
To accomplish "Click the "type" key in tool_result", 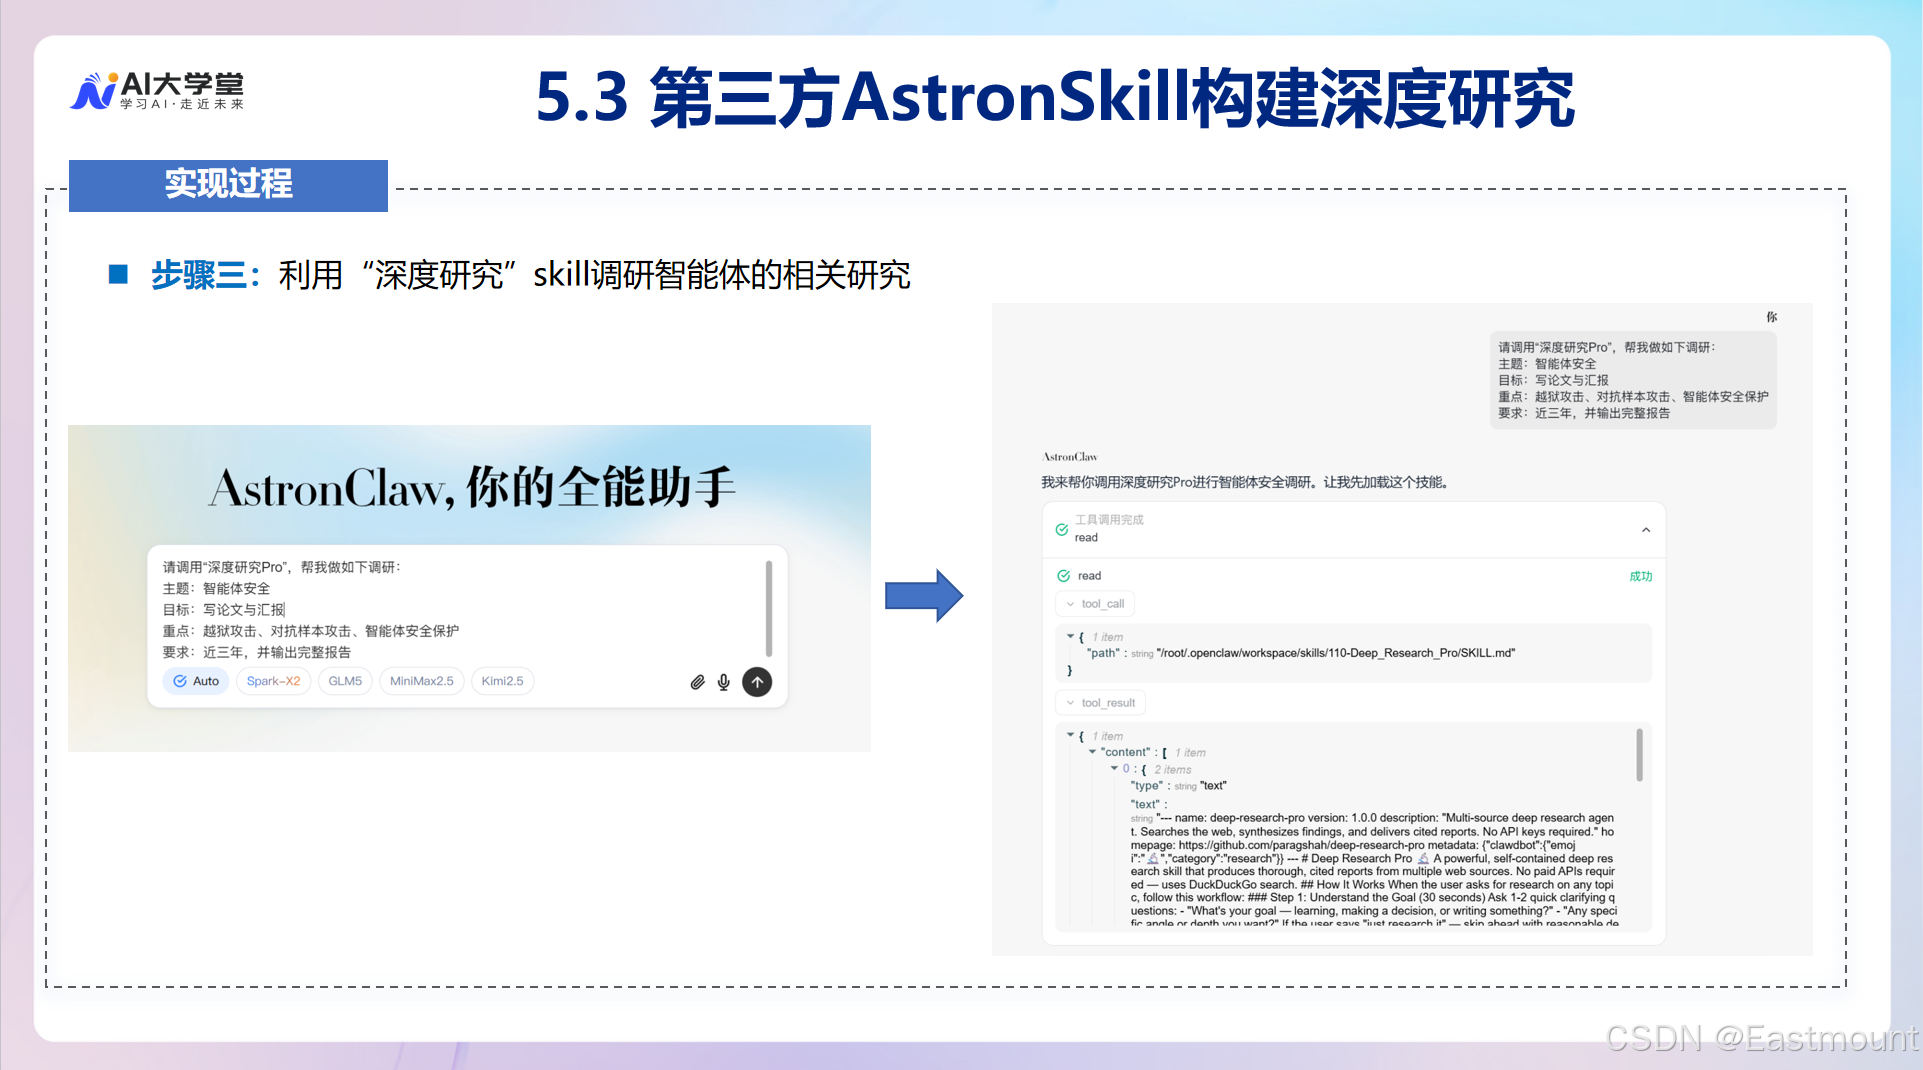I will click(x=1147, y=786).
